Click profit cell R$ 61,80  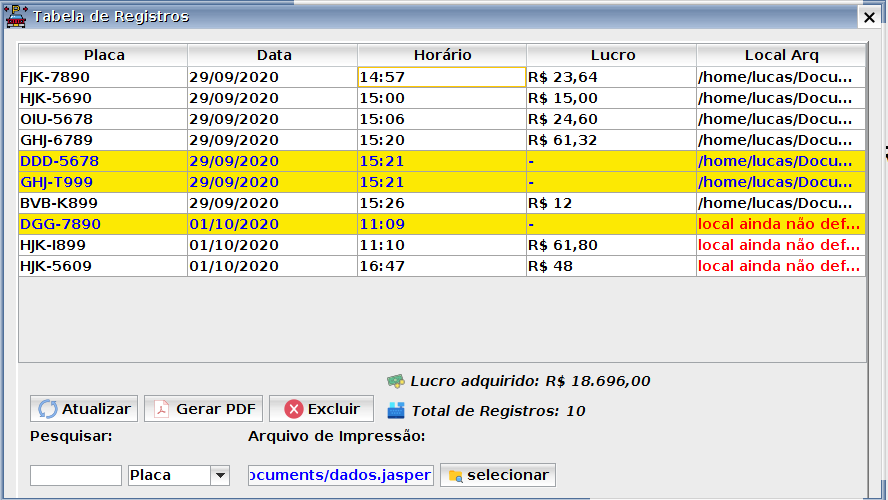(x=611, y=245)
